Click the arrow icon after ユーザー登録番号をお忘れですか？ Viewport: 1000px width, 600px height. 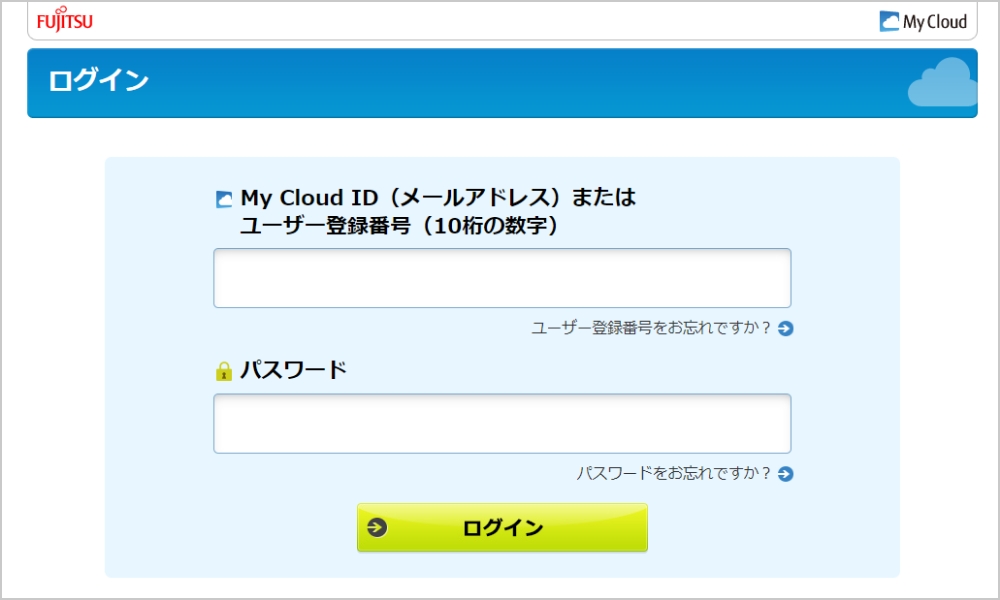point(785,328)
